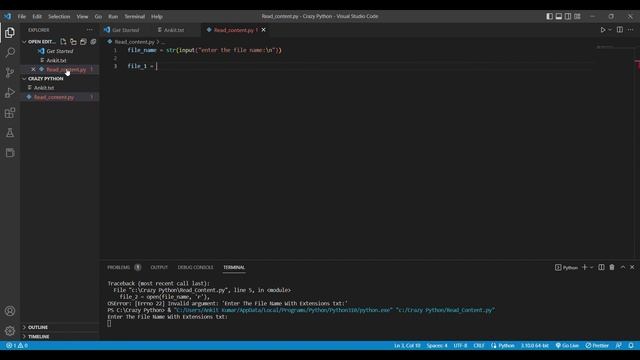This screenshot has width=640, height=360.
Task: Switch to Output panel tab
Action: [159, 267]
